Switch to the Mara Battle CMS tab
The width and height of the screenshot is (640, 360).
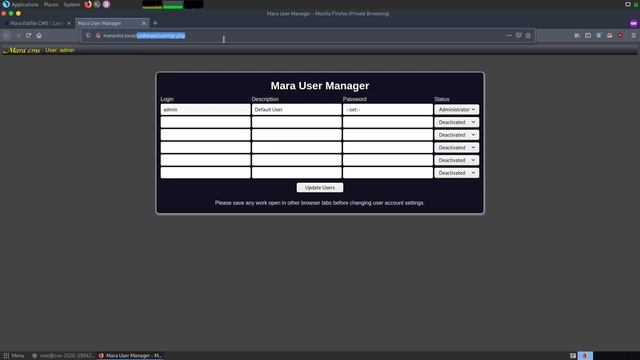37,23
